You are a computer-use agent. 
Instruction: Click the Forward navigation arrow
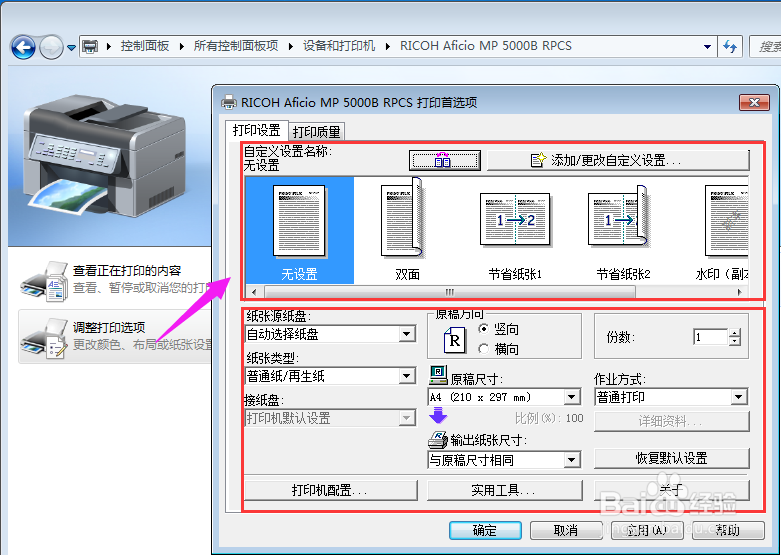click(51, 47)
